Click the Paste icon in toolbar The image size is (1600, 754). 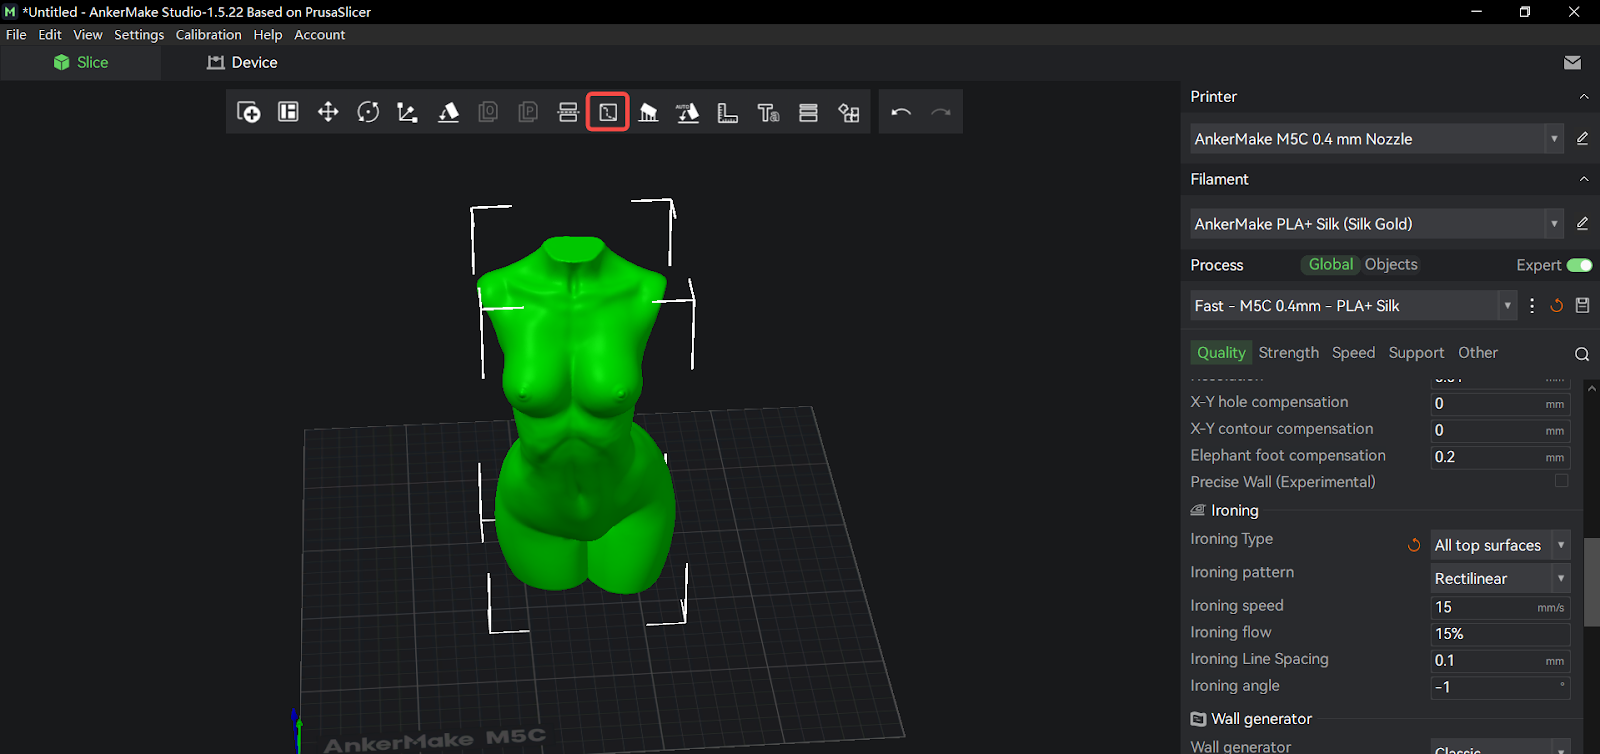pos(528,112)
